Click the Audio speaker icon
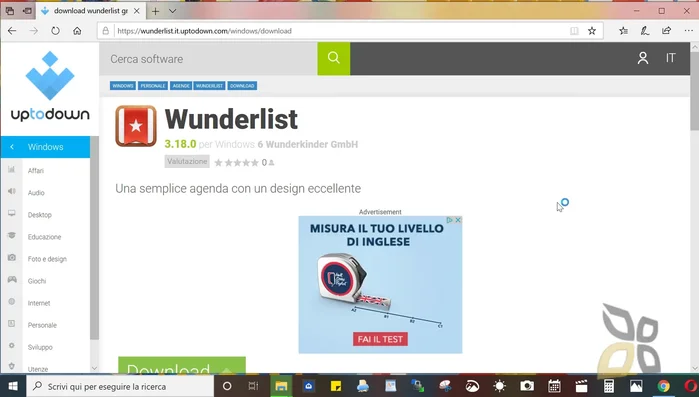Image resolution: width=699 pixels, height=397 pixels. [x=12, y=191]
